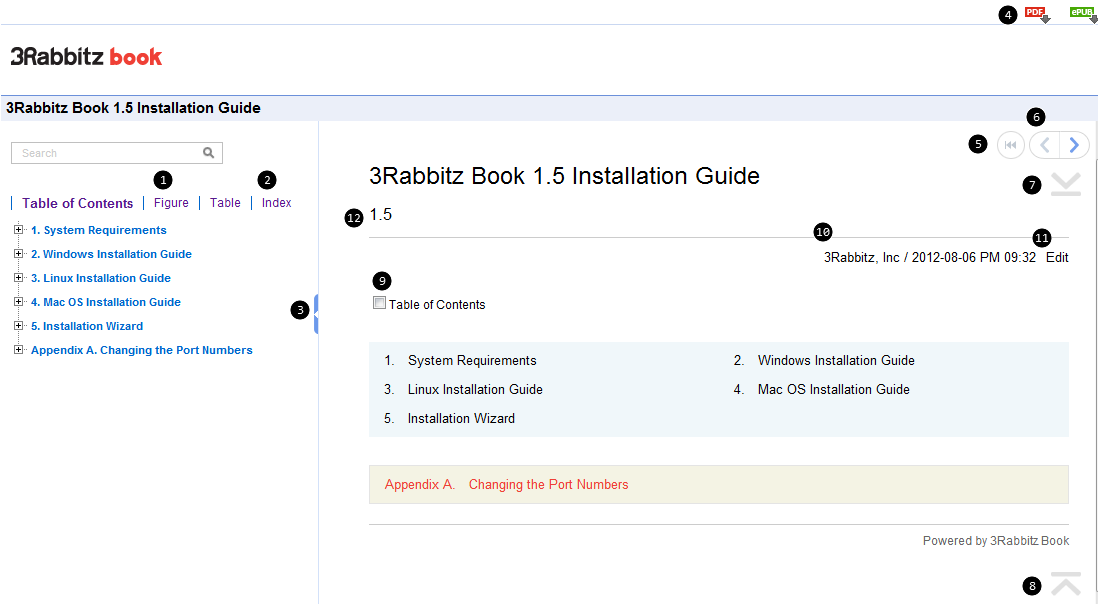Image resolution: width=1099 pixels, height=605 pixels.
Task: Open 4. Mac OS Installation Guide in sidebar
Action: click(106, 302)
